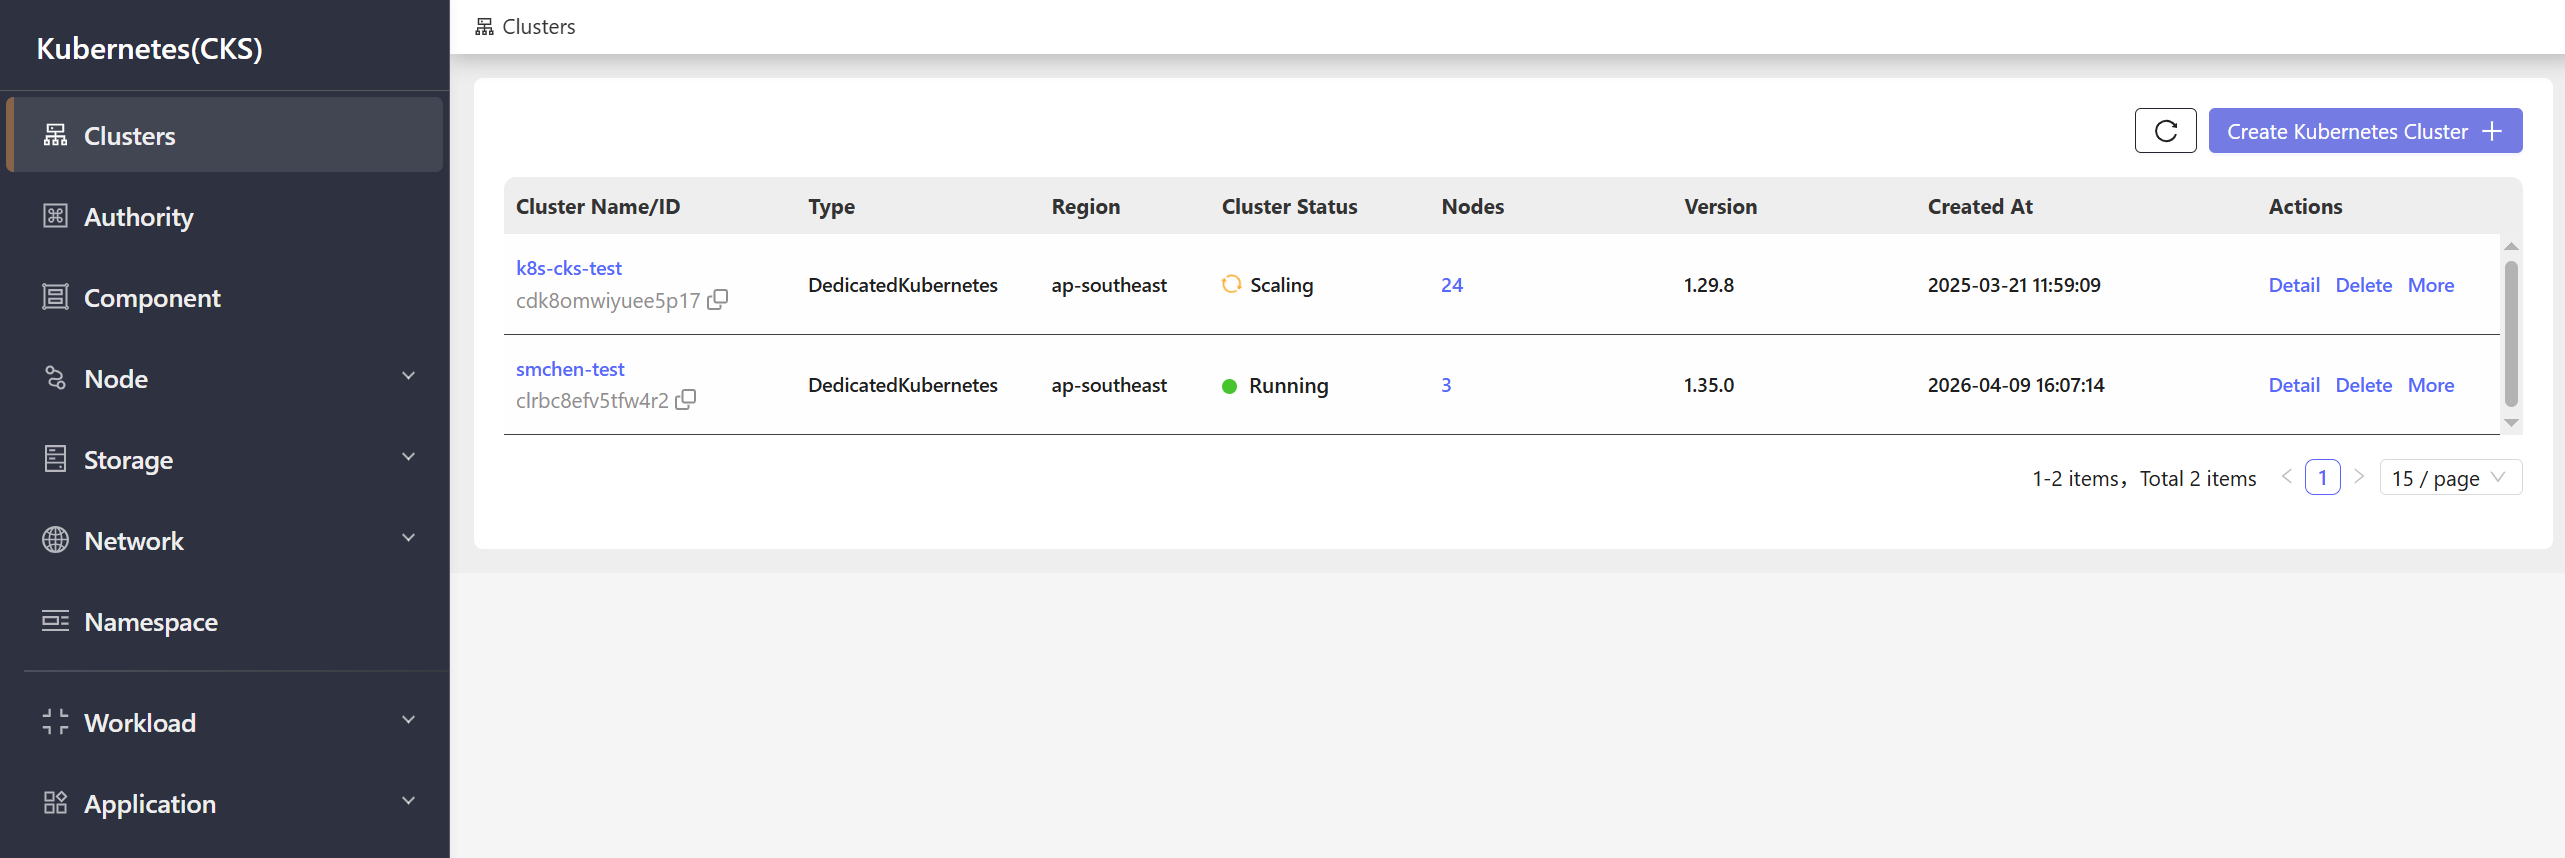Screen dimensions: 2565x858
Task: Go to pagination page 1
Action: point(2323,478)
